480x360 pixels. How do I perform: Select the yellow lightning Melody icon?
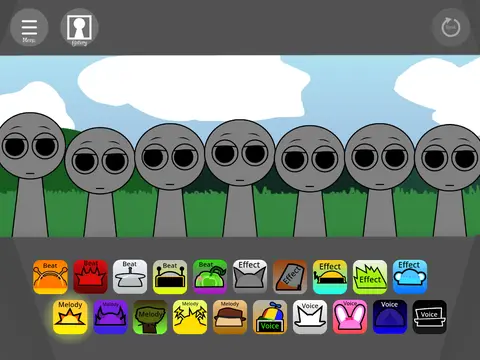(x=190, y=317)
